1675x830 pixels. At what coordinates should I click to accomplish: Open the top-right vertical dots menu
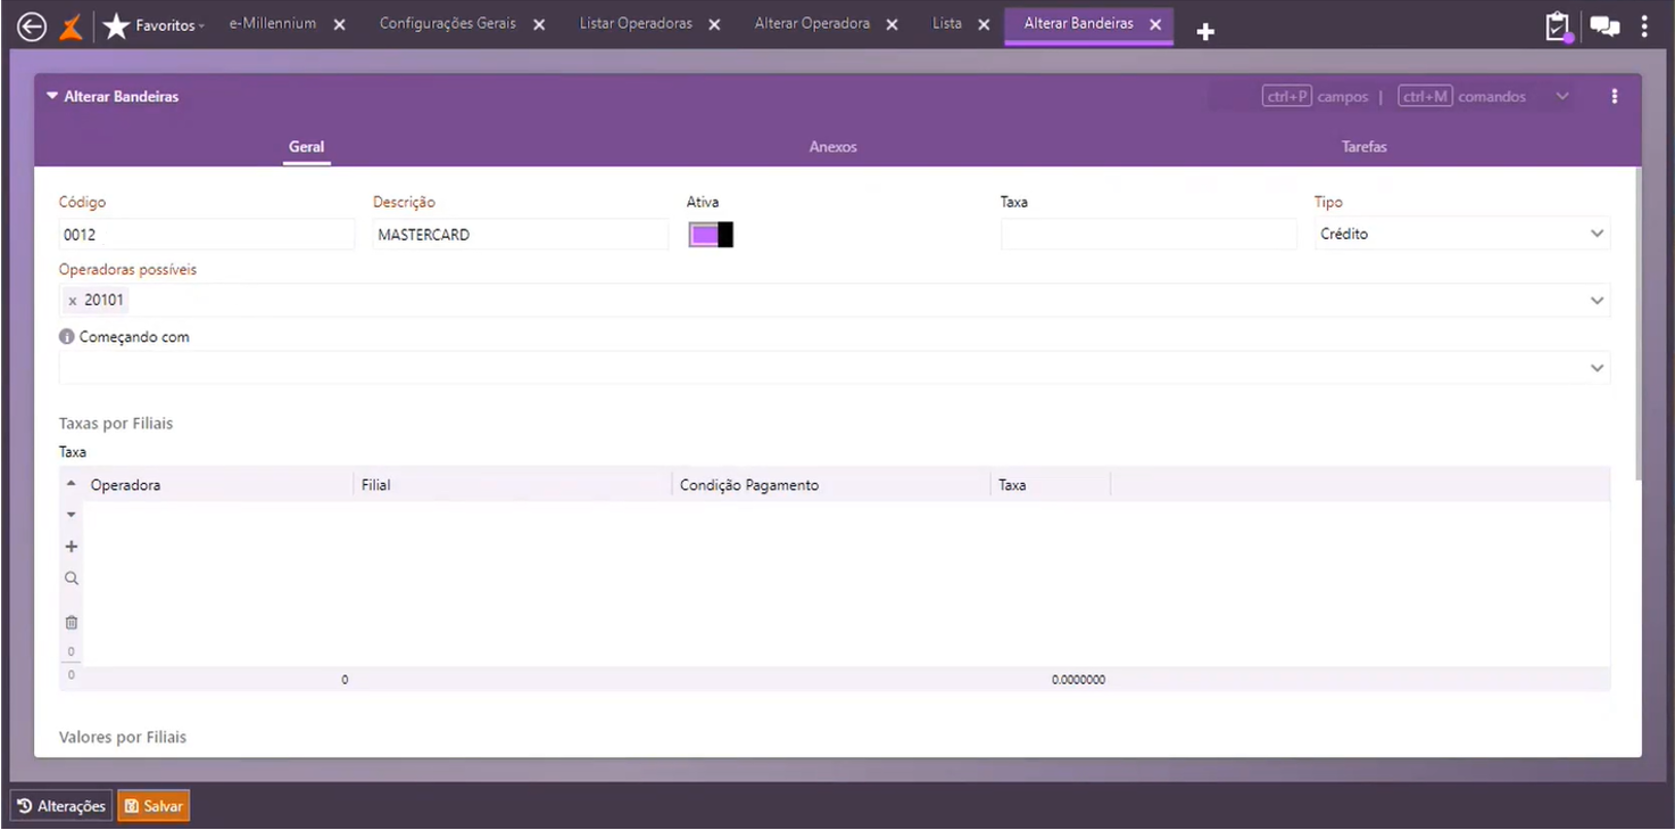[1645, 27]
